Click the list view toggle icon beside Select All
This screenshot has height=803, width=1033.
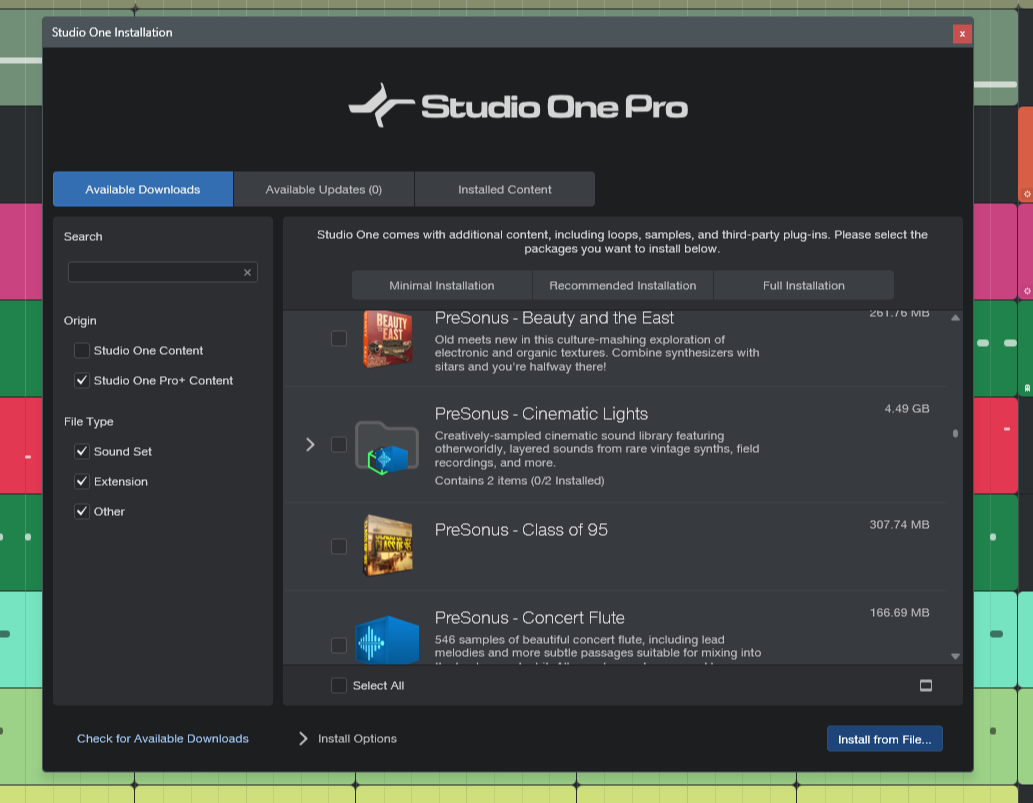[x=926, y=686]
